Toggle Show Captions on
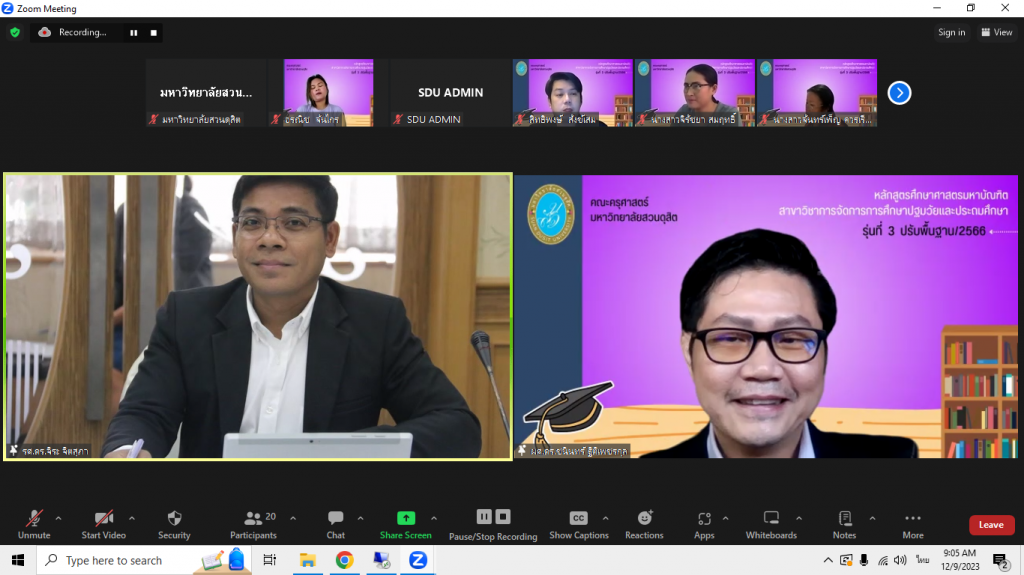This screenshot has width=1024, height=575. [x=578, y=518]
